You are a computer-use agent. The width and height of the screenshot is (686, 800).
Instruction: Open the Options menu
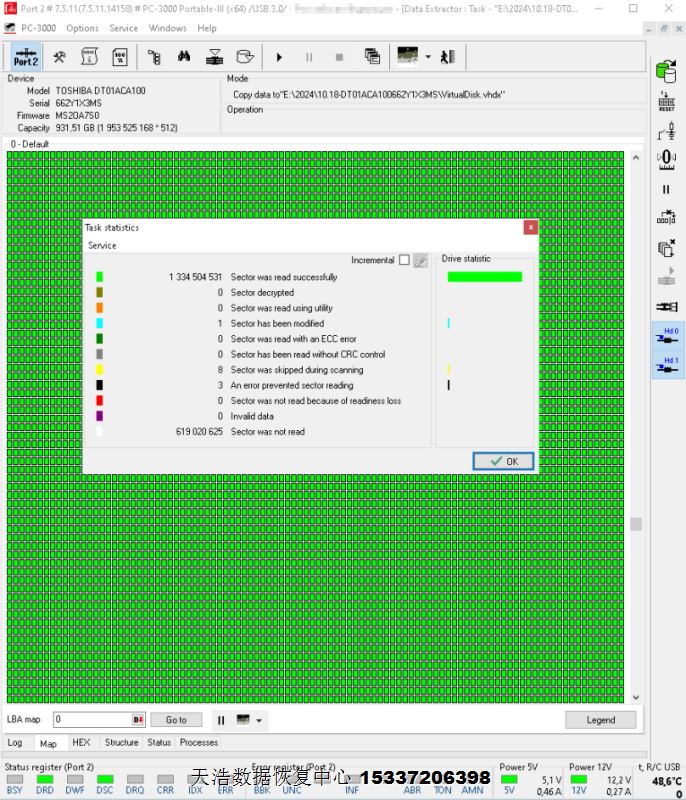[82, 28]
